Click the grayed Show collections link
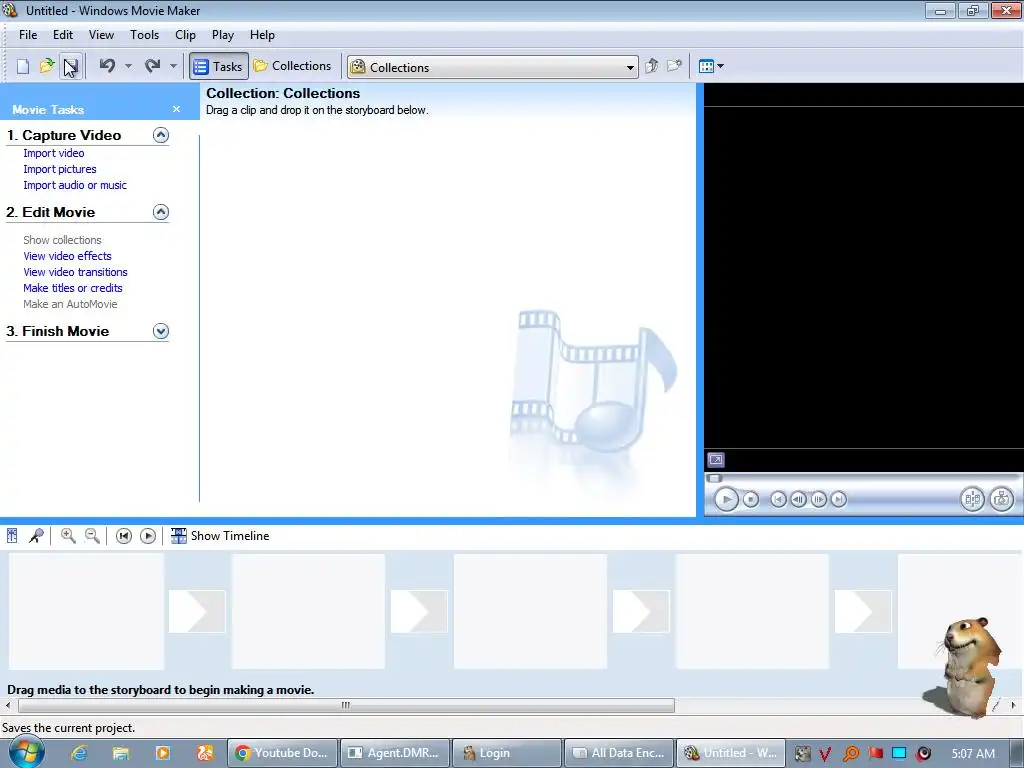The width and height of the screenshot is (1024, 768). click(x=62, y=240)
